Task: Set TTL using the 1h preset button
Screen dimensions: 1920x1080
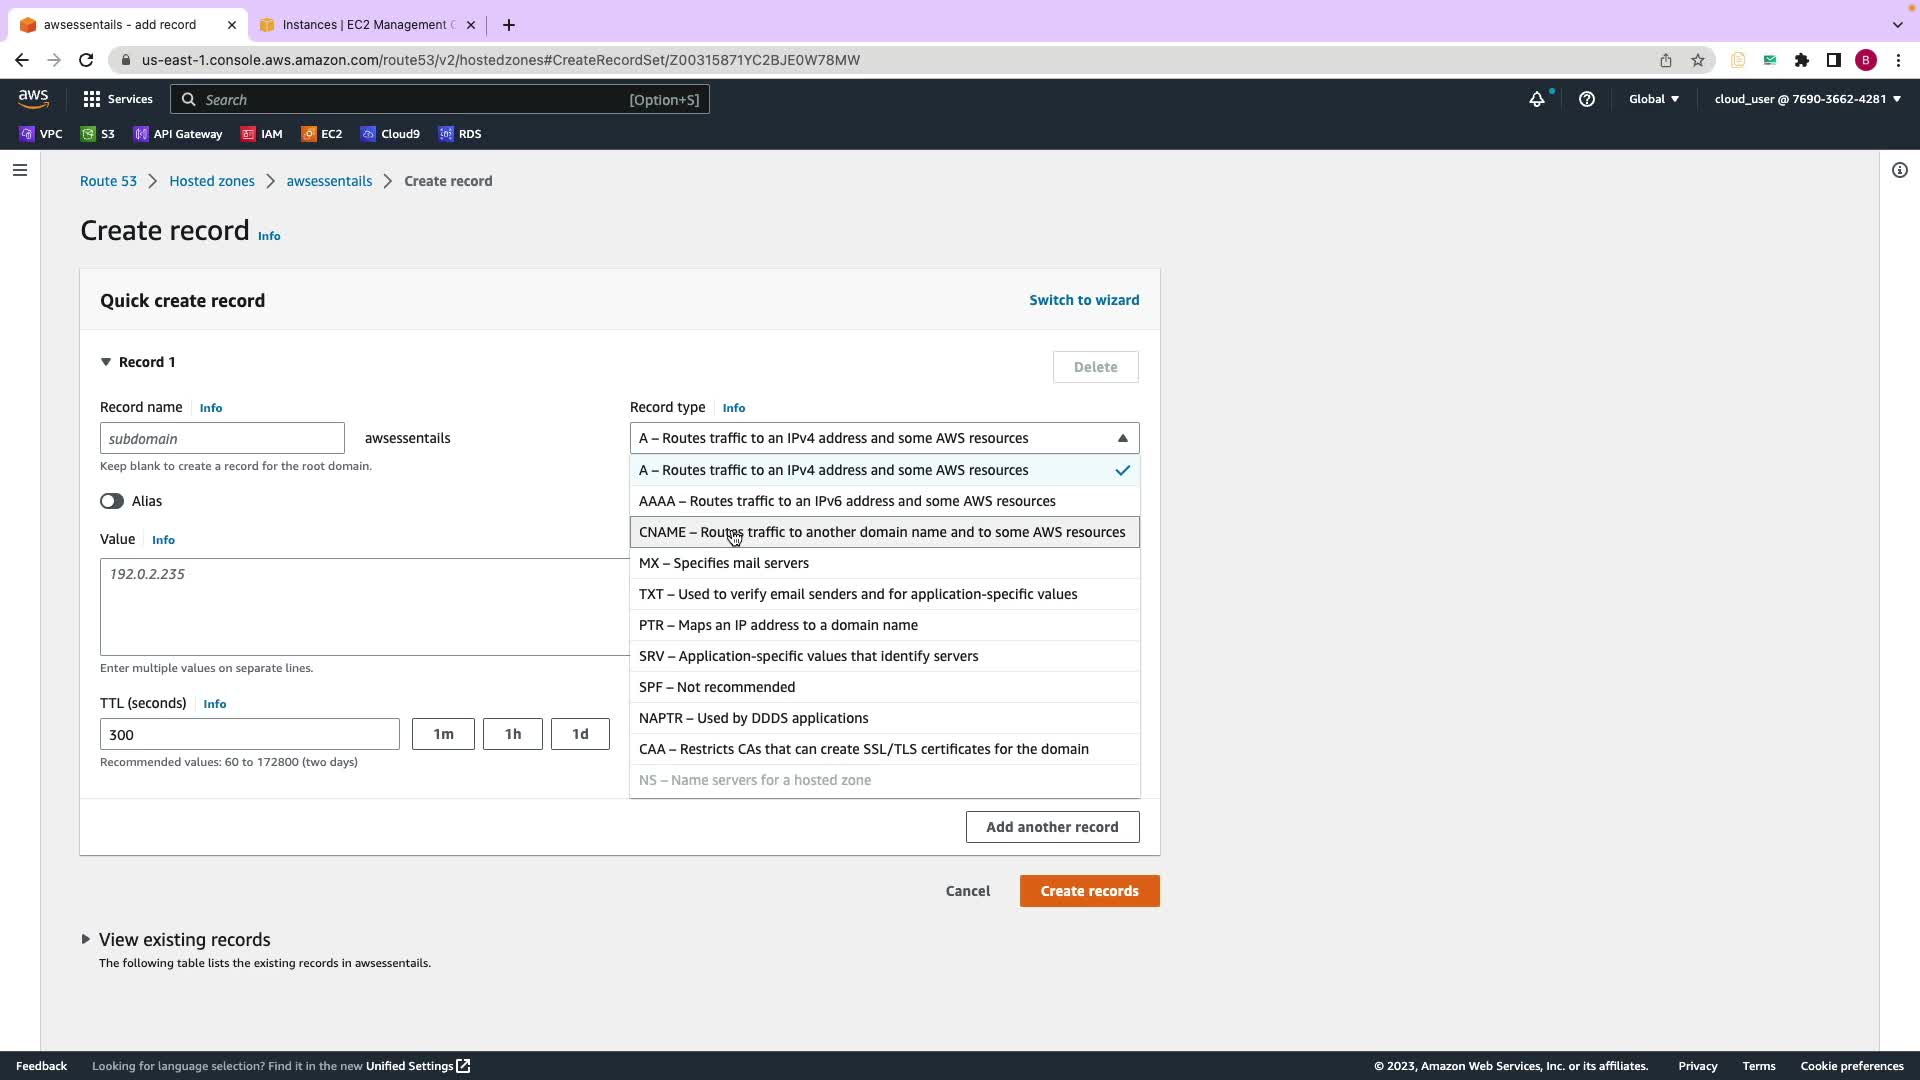Action: click(513, 734)
